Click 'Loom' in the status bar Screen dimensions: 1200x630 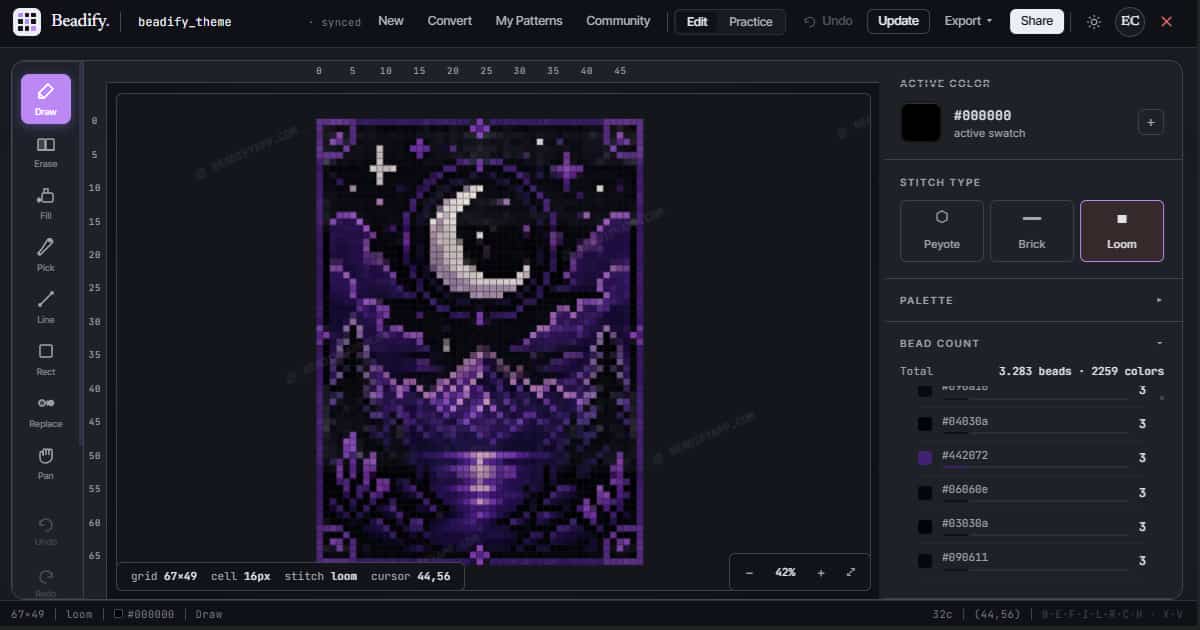pyautogui.click(x=79, y=614)
